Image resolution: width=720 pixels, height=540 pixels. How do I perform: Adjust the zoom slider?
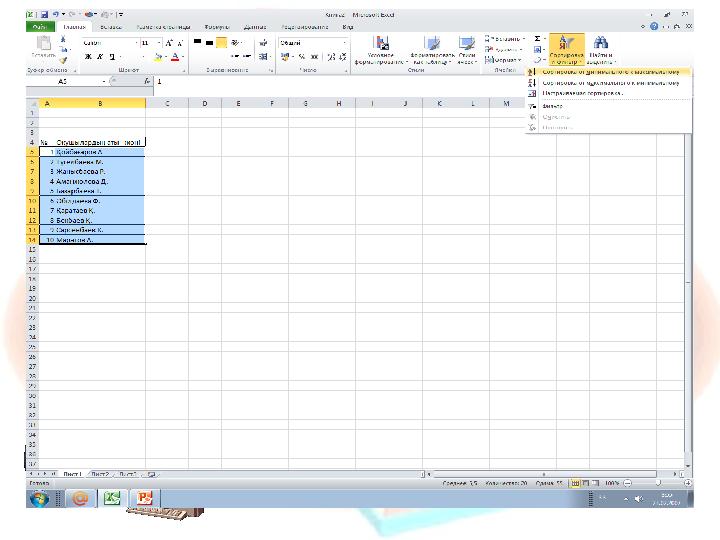coord(658,484)
